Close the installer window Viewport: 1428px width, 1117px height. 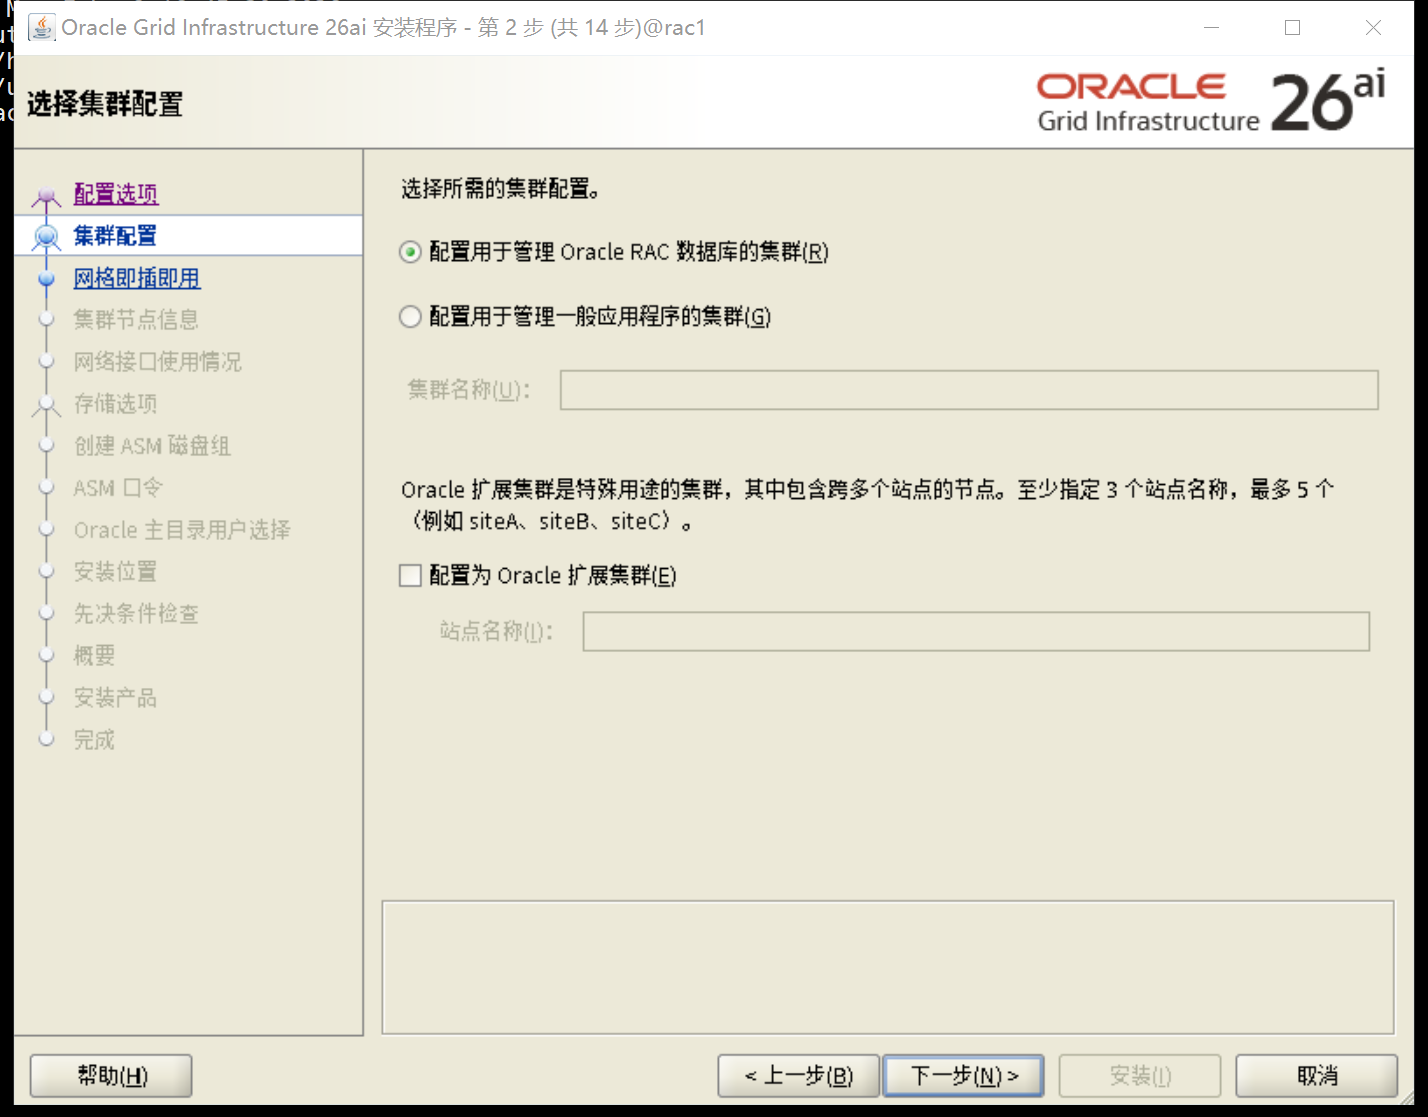point(1373,27)
